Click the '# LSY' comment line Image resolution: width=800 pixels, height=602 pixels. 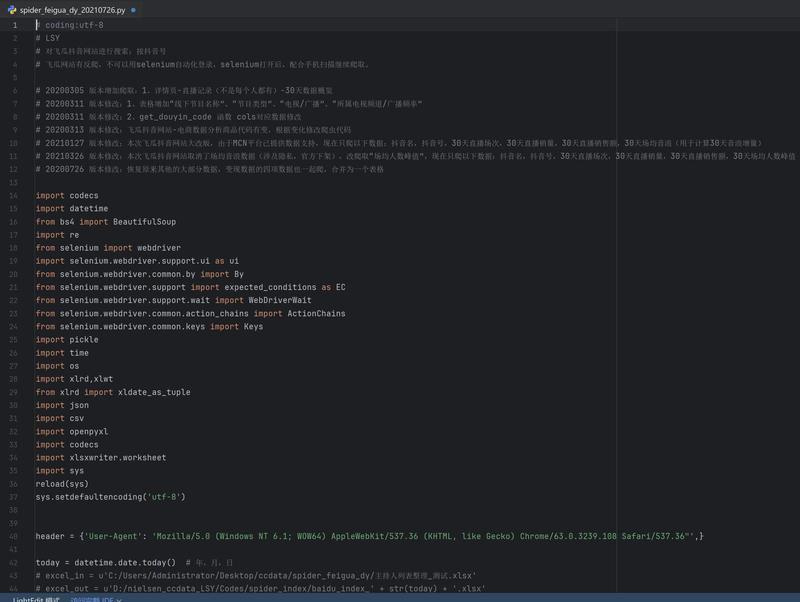coord(47,38)
